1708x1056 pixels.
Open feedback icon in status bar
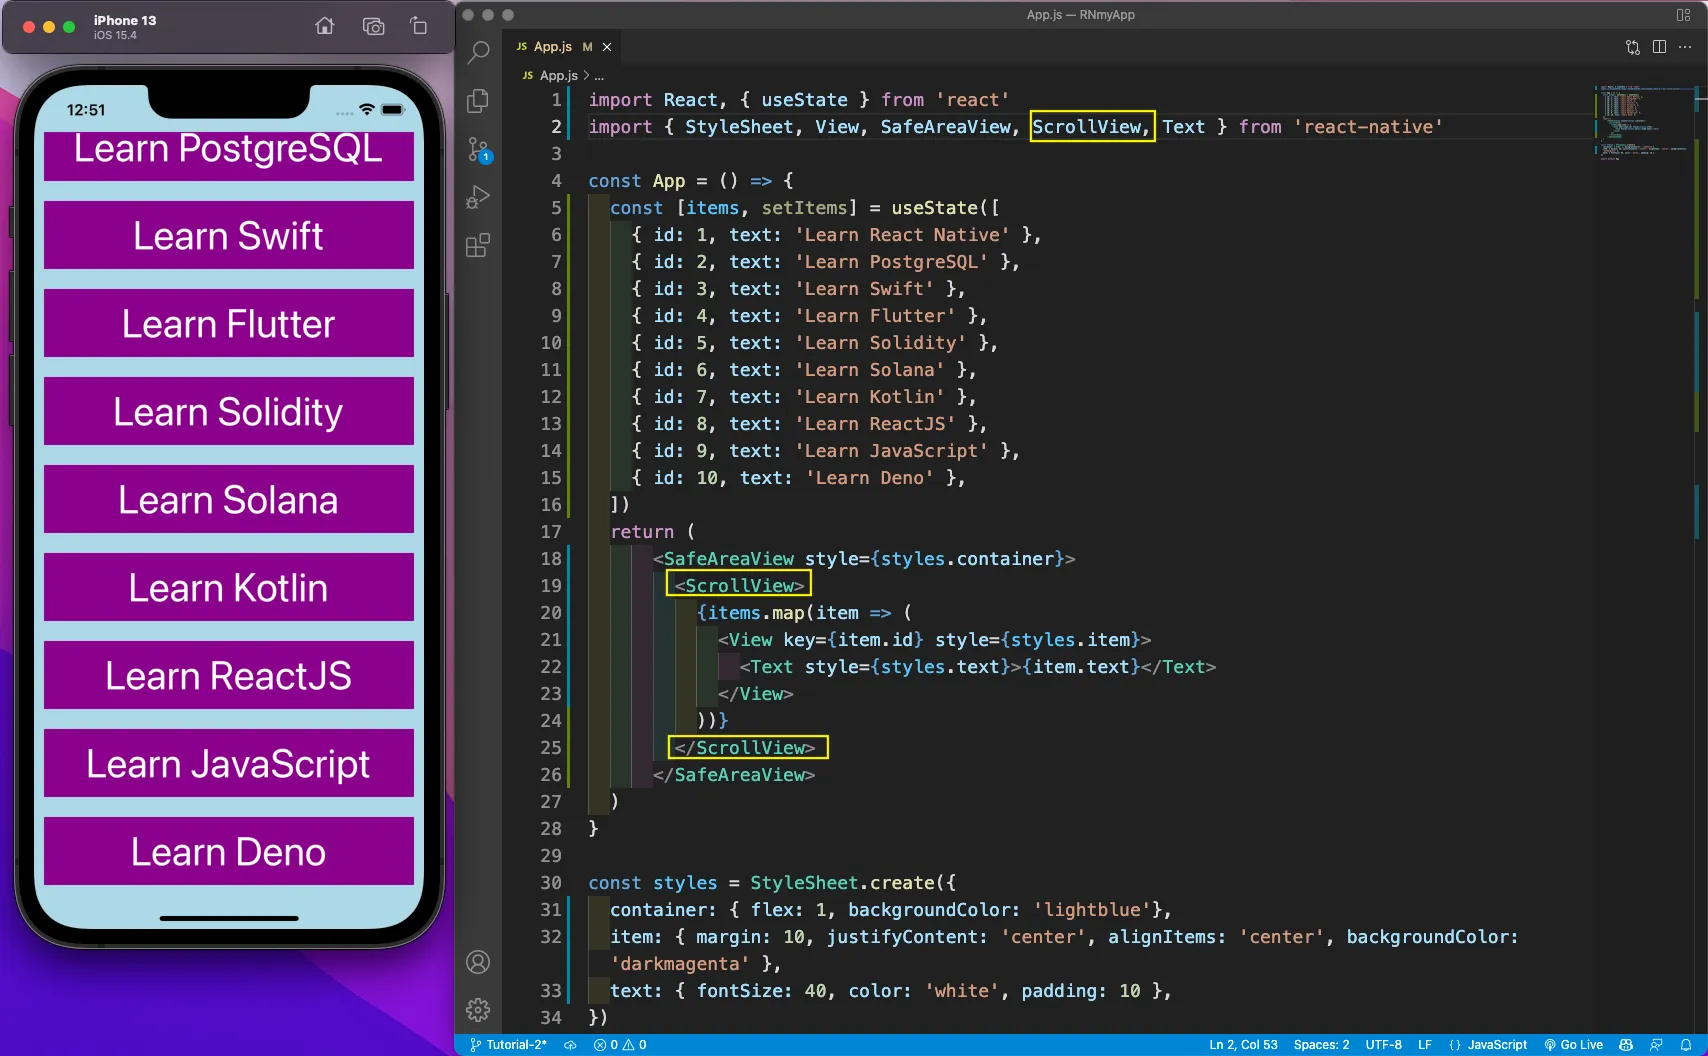click(x=1656, y=1044)
